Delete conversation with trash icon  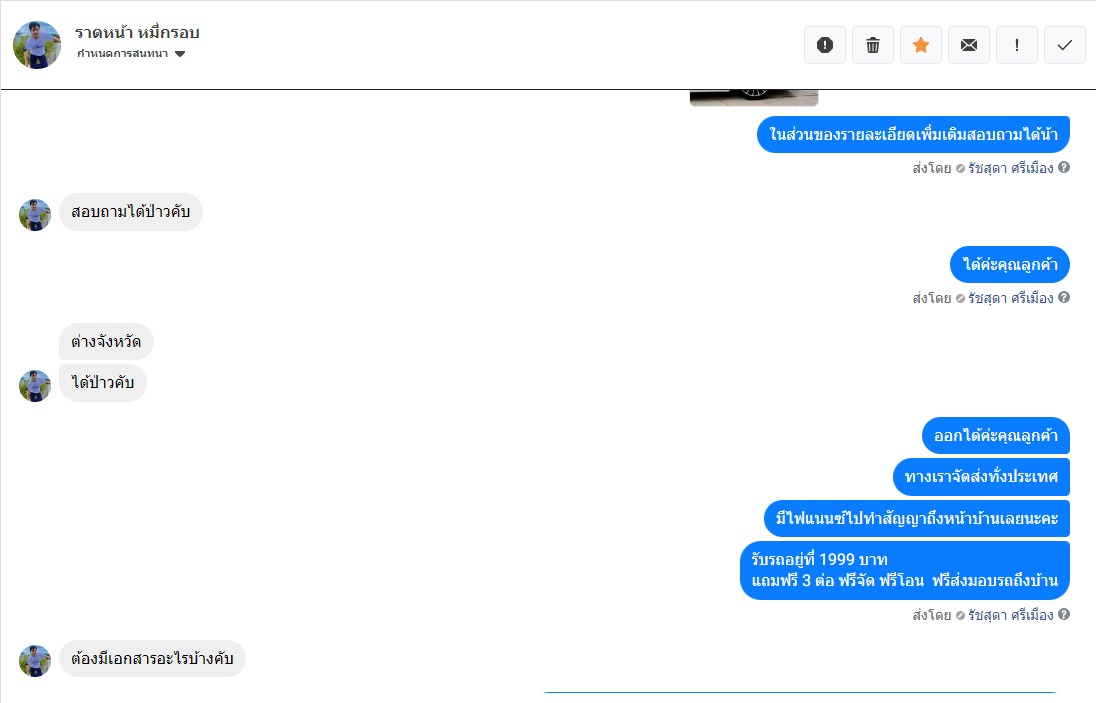(873, 45)
